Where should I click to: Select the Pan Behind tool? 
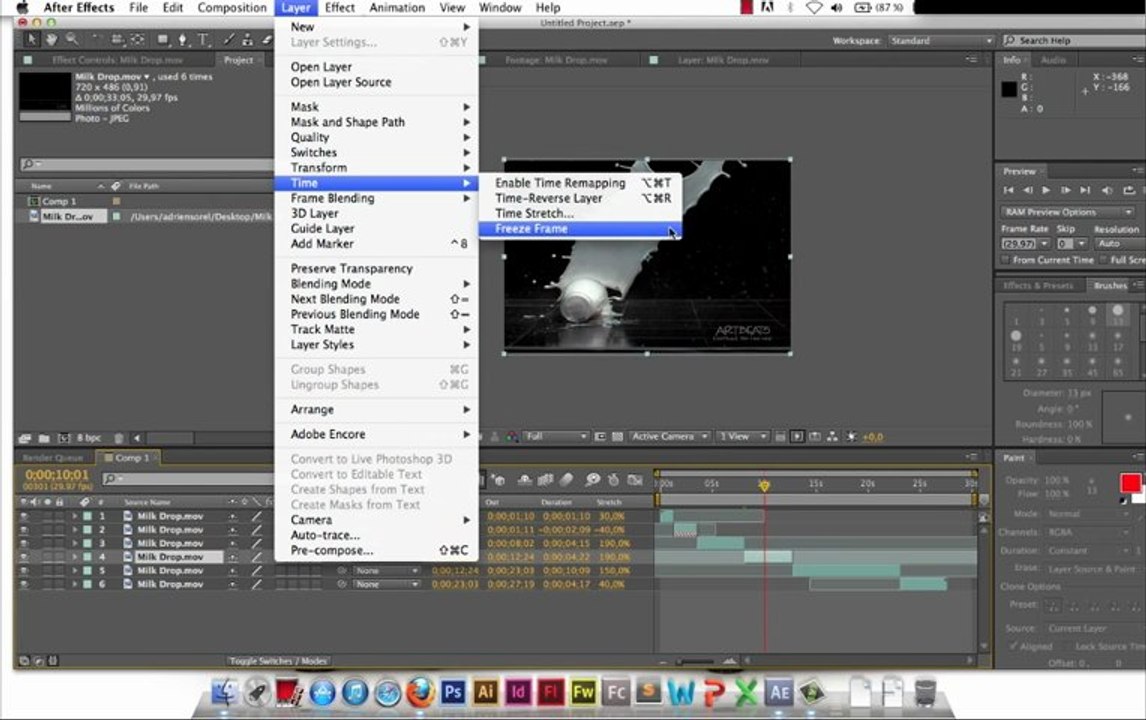coord(137,39)
